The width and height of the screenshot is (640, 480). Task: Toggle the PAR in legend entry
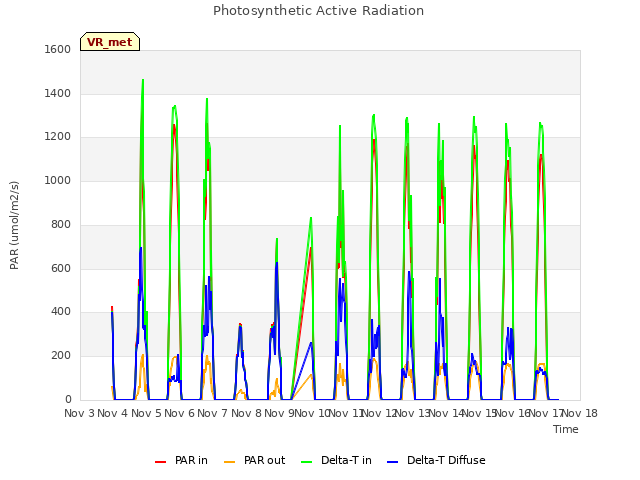pyautogui.click(x=181, y=460)
